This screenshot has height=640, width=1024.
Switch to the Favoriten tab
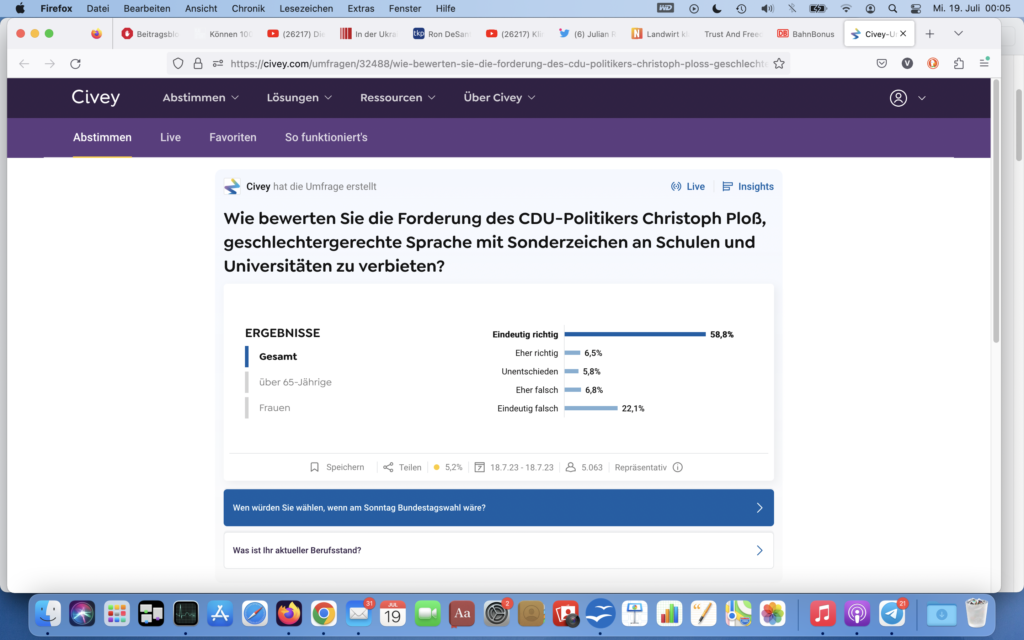click(x=232, y=137)
